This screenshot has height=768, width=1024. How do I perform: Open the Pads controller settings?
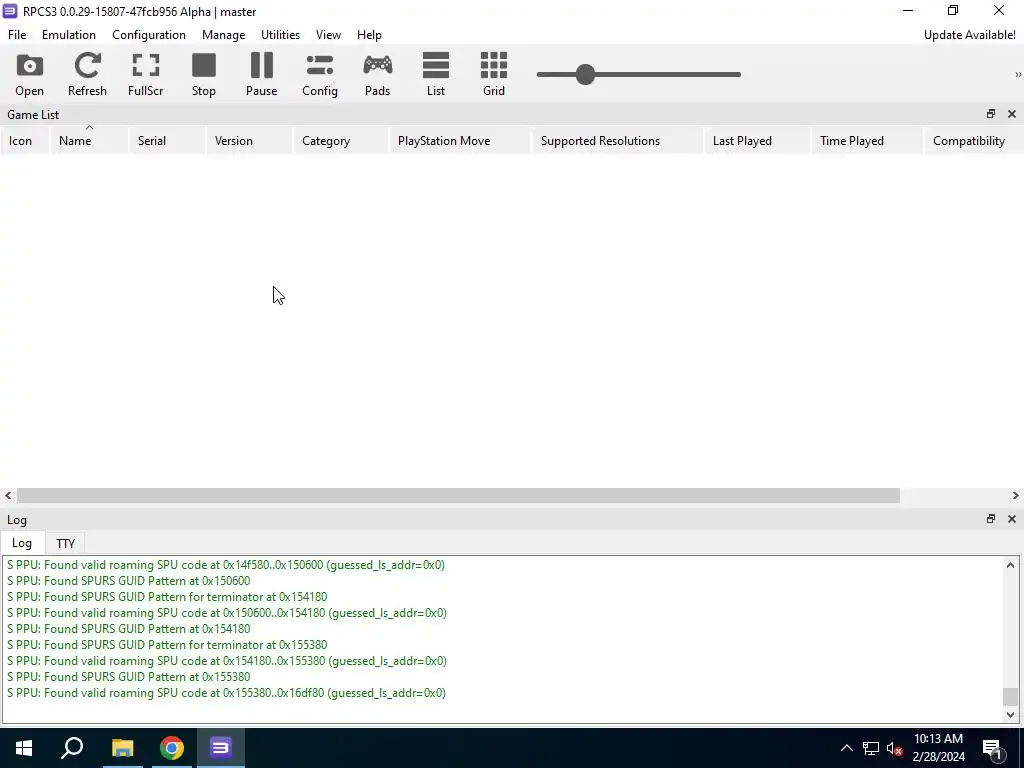click(x=377, y=74)
